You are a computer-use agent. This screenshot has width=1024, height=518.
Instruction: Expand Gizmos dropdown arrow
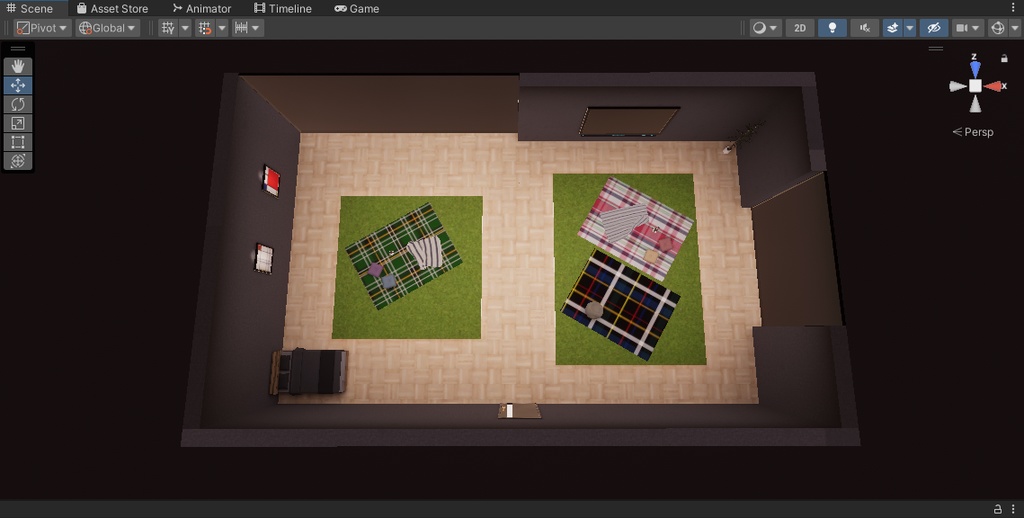pos(1014,28)
